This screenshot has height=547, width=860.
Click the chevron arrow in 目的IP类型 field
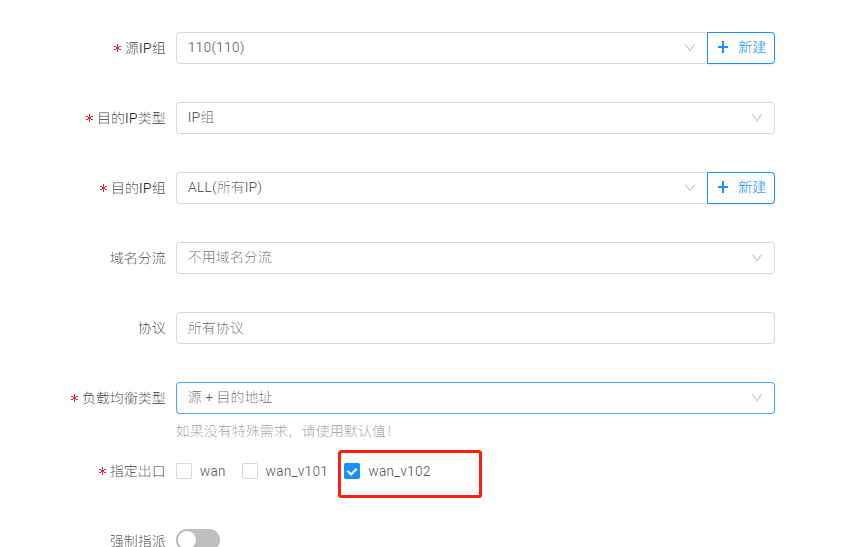click(x=757, y=118)
